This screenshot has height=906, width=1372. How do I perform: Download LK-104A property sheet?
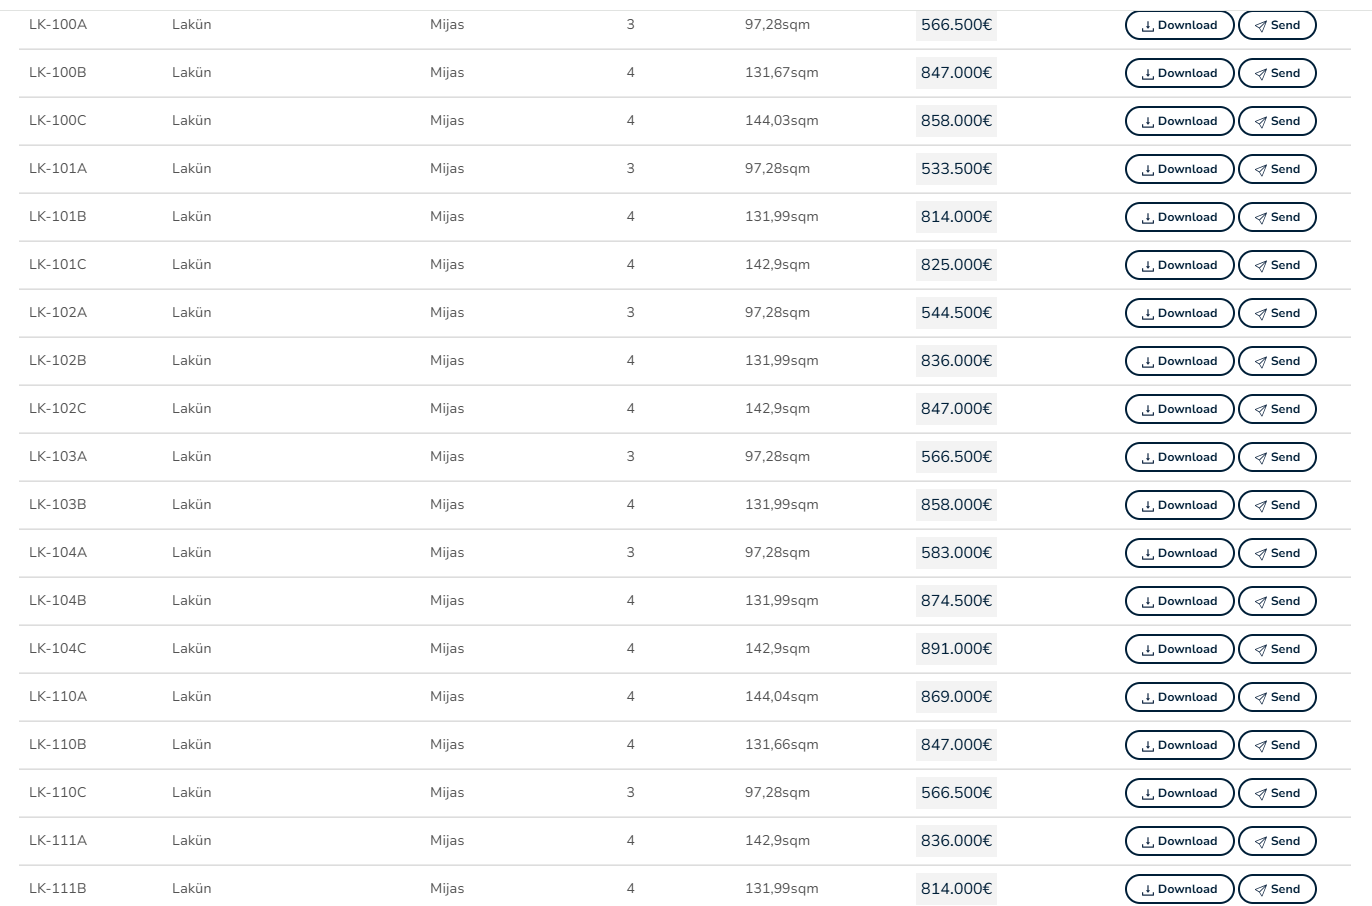(x=1179, y=553)
